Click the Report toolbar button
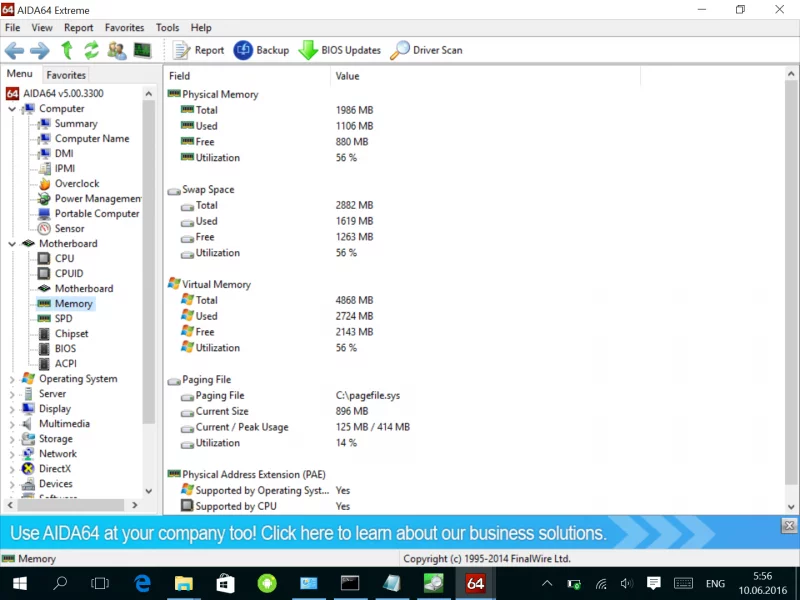The height and width of the screenshot is (600, 800). (x=198, y=50)
